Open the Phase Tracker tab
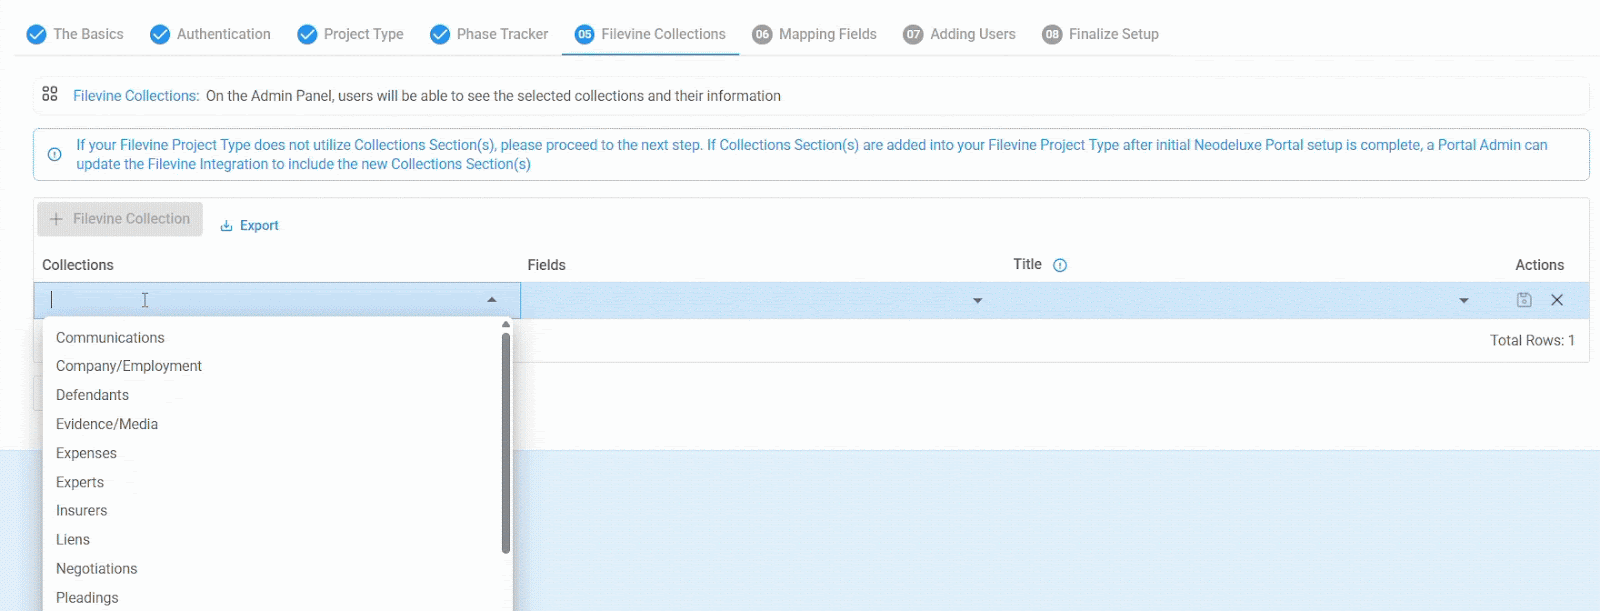The height and width of the screenshot is (611, 1600). [489, 35]
